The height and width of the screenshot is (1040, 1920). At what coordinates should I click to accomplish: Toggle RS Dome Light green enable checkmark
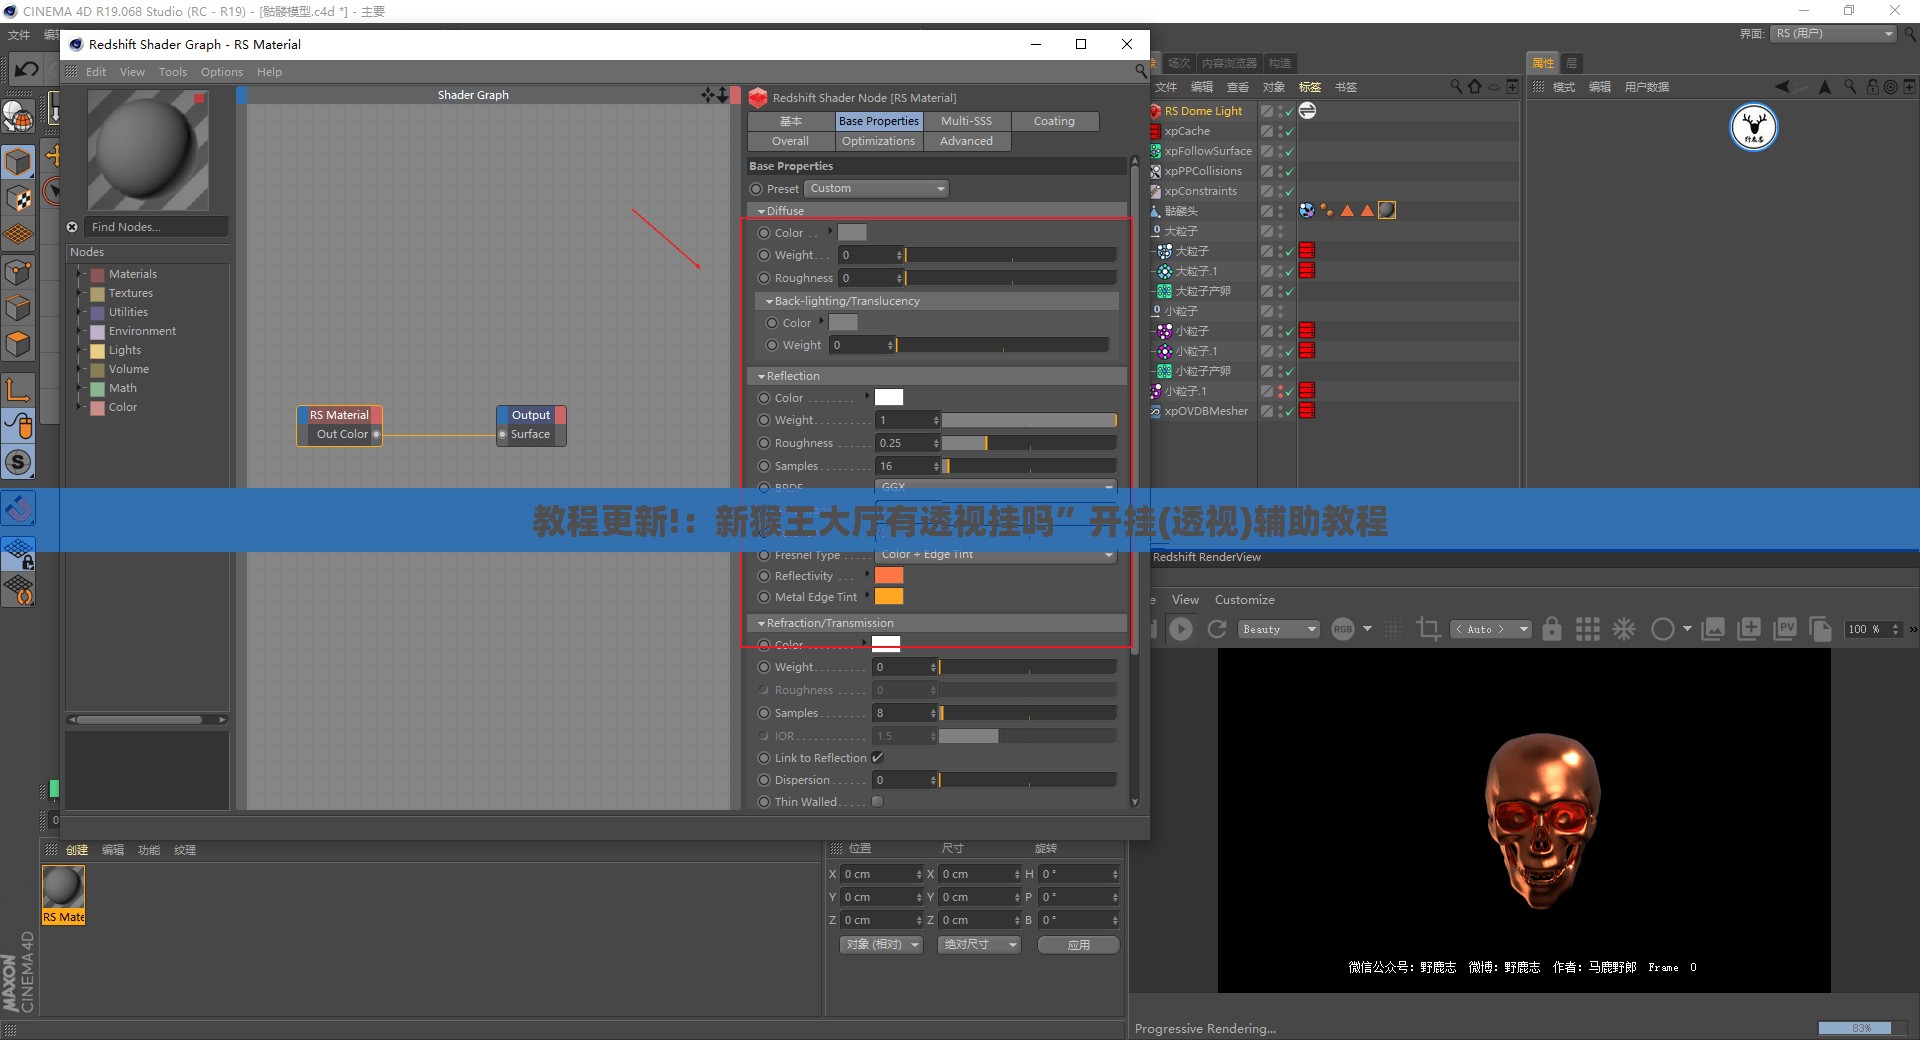[1290, 111]
